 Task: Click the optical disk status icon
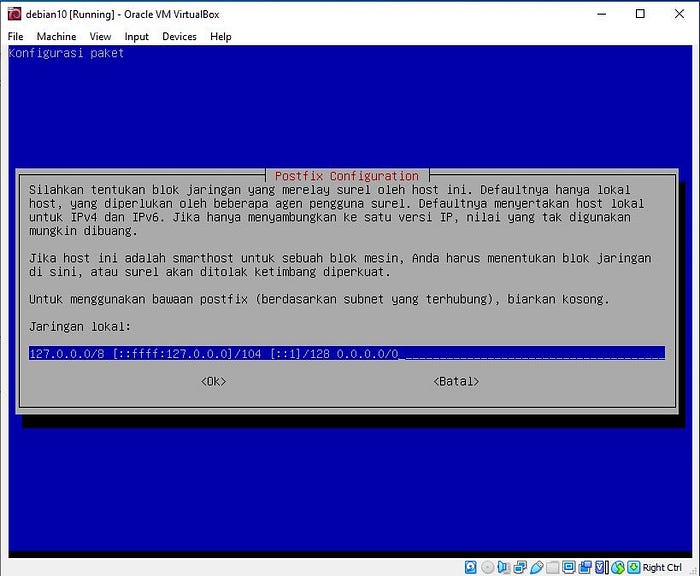[488, 568]
